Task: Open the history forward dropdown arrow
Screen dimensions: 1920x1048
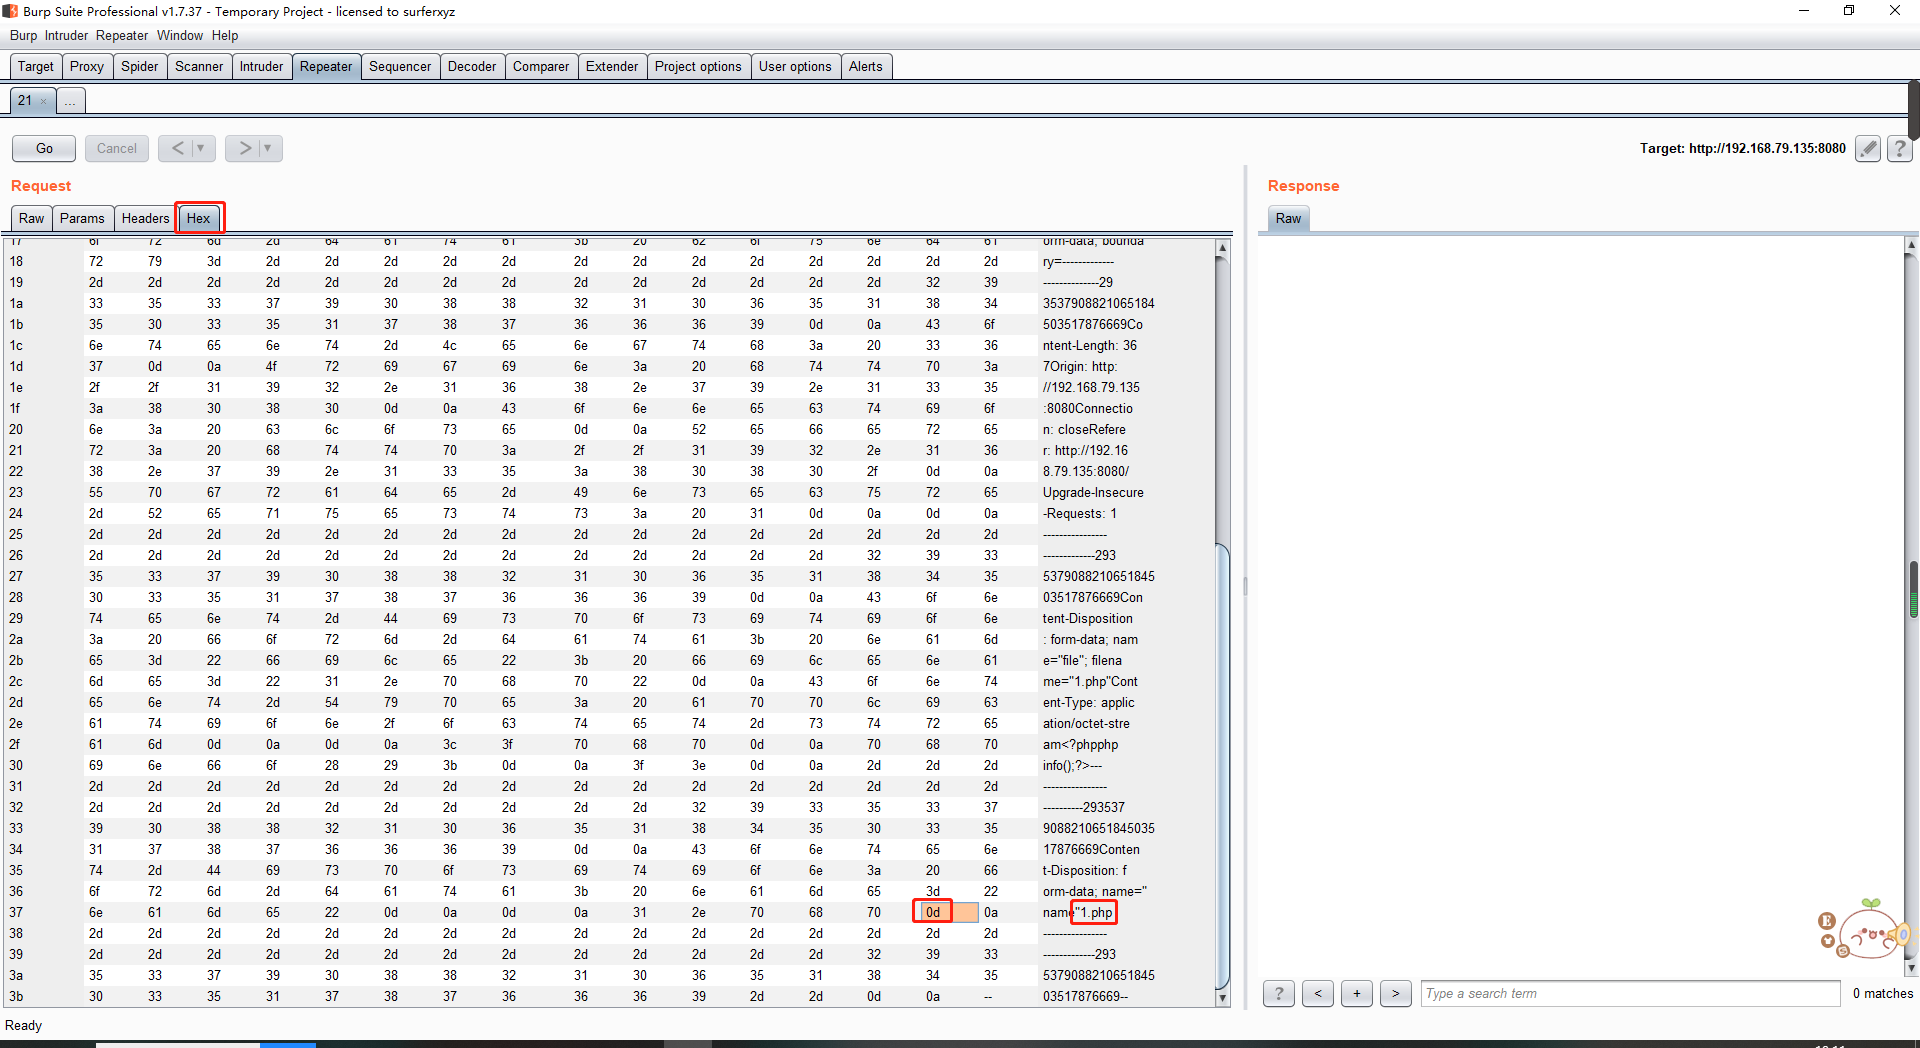Action: point(268,148)
